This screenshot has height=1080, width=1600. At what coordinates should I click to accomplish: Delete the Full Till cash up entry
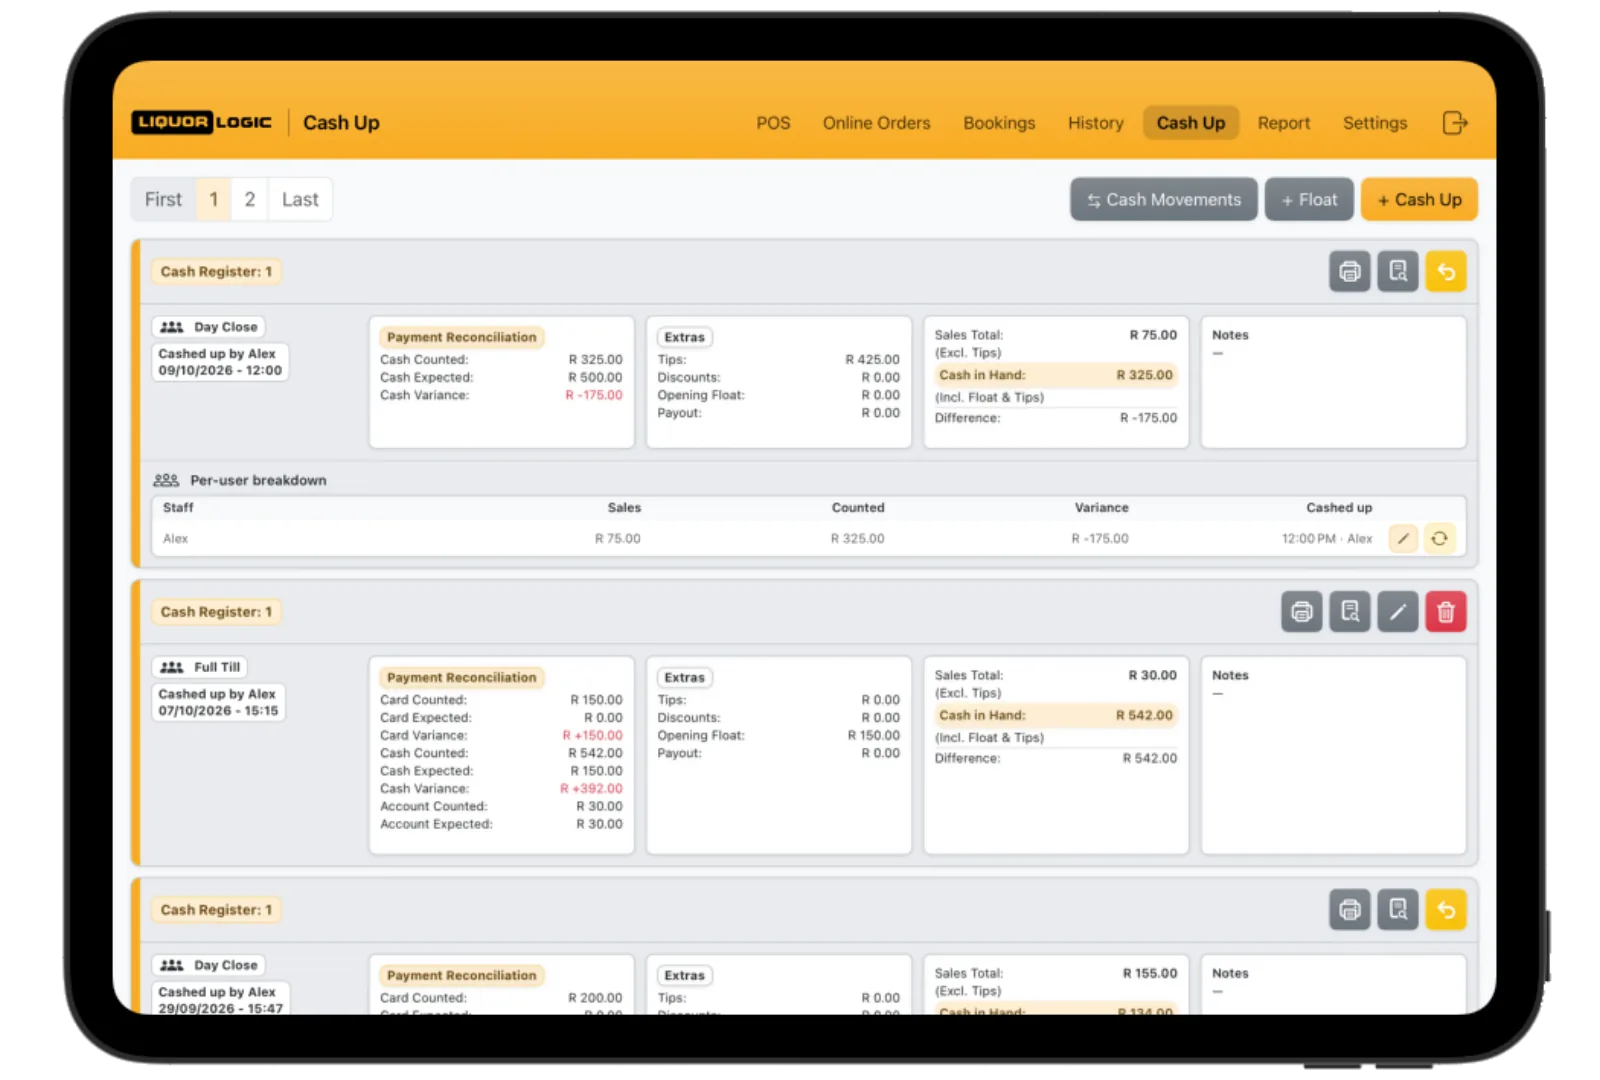pyautogui.click(x=1446, y=611)
